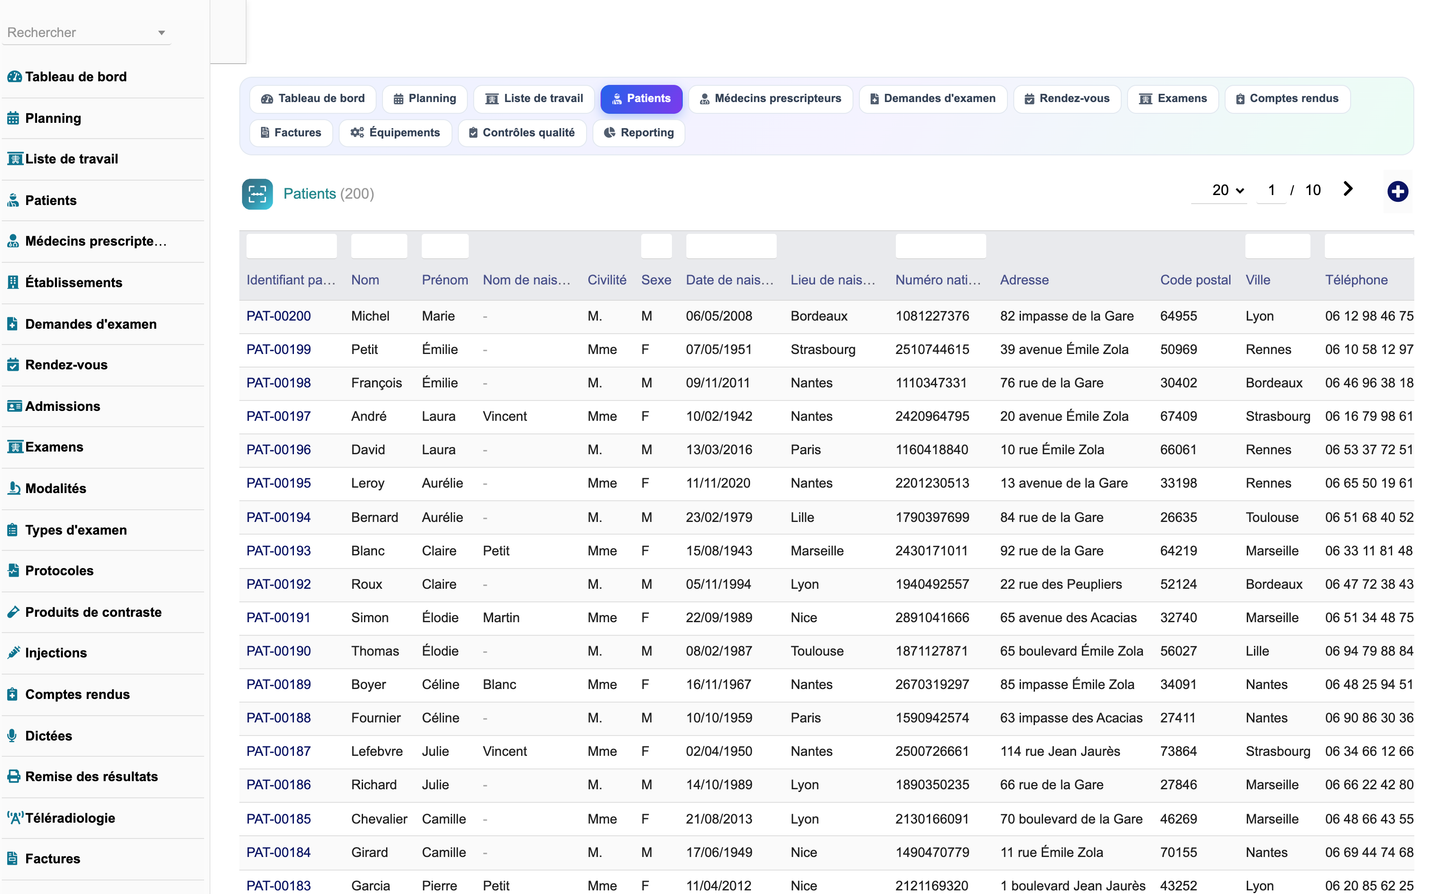Open patient link PAT-00183
Screen dimensions: 1445x894
click(279, 886)
